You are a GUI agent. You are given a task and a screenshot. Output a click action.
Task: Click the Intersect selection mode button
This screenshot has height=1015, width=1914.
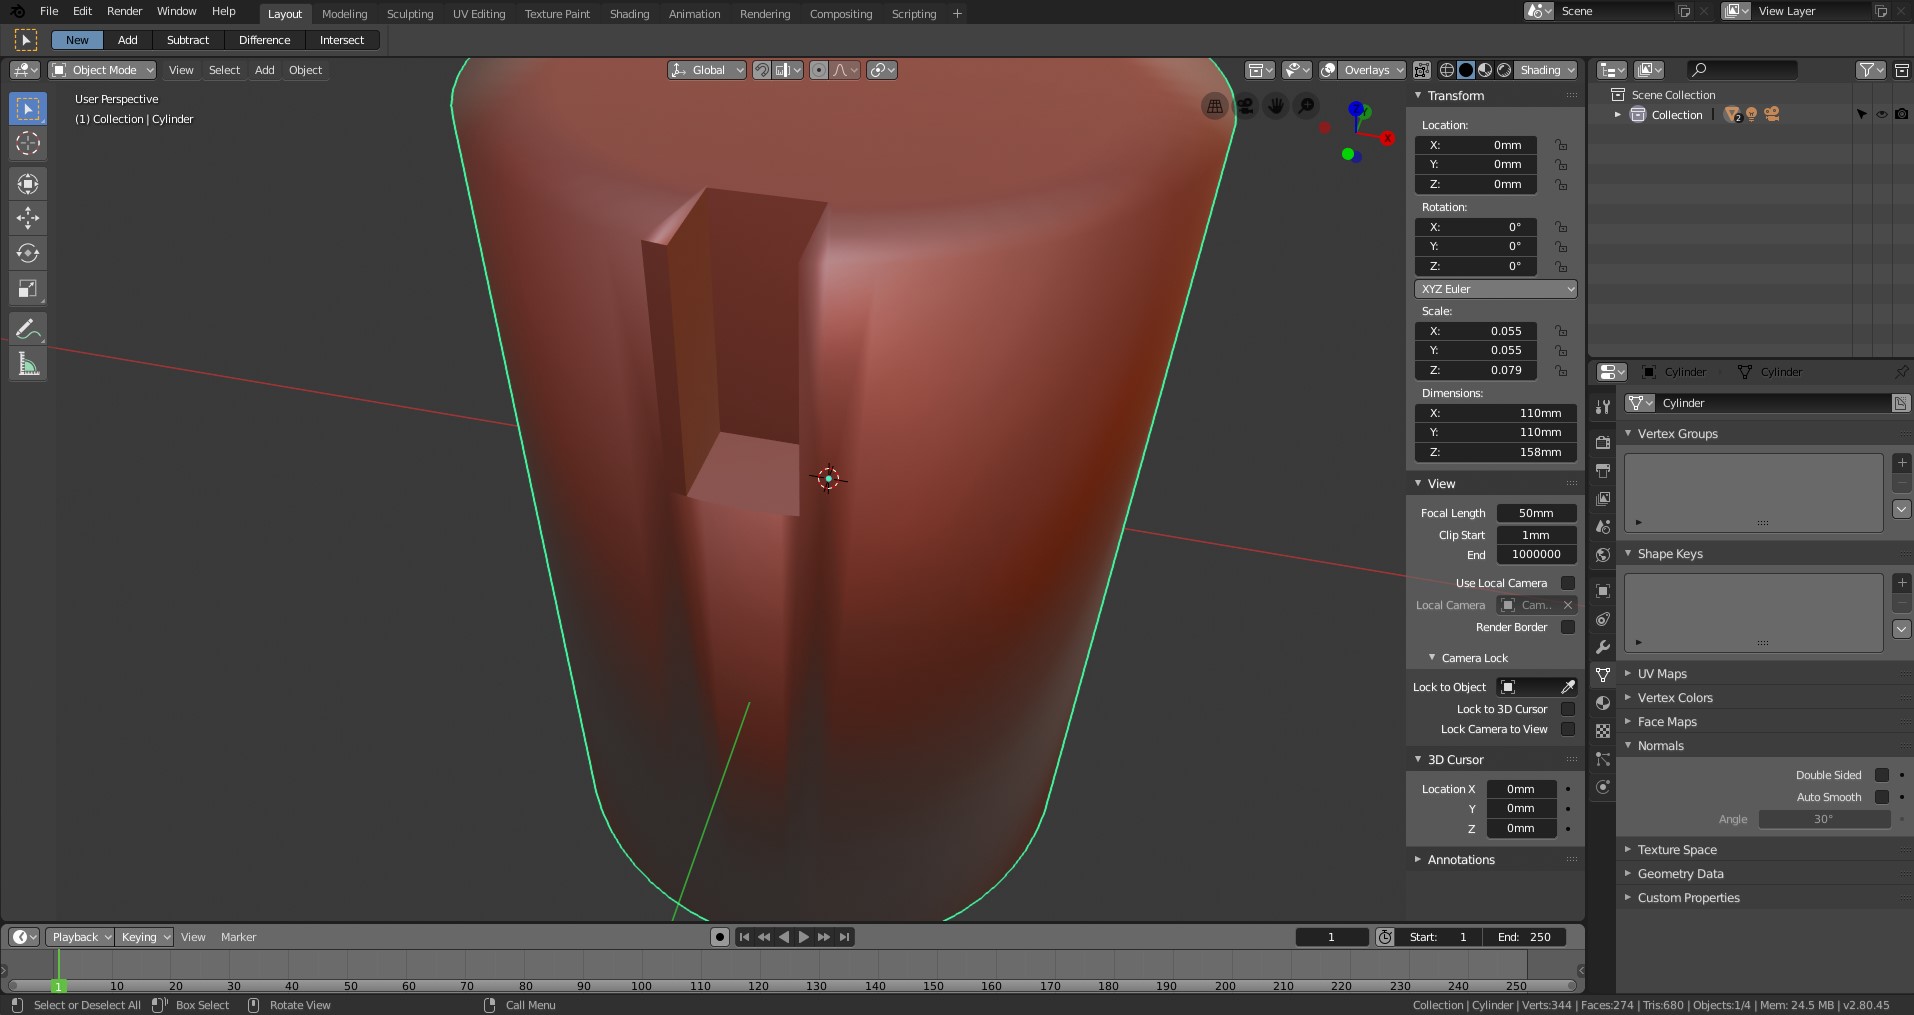click(342, 40)
